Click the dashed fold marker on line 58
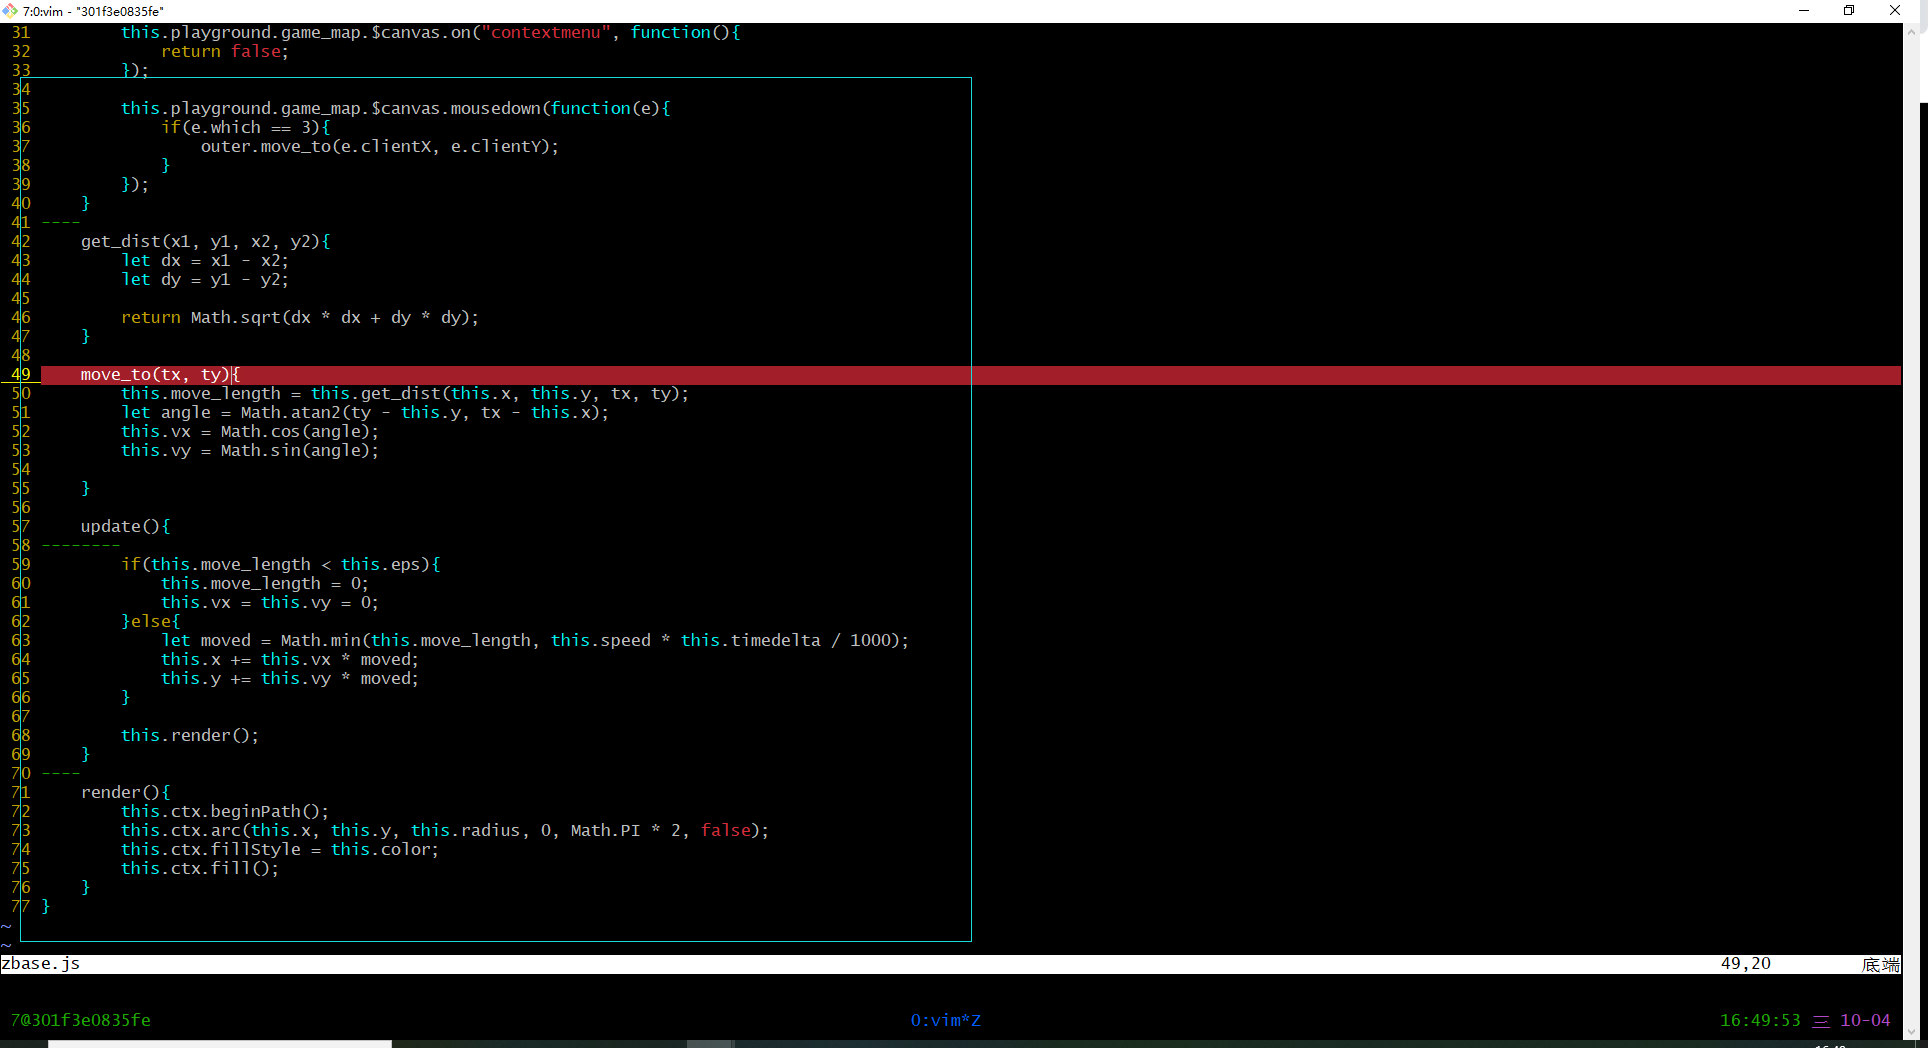Screen dimensions: 1928x1048 pos(80,546)
